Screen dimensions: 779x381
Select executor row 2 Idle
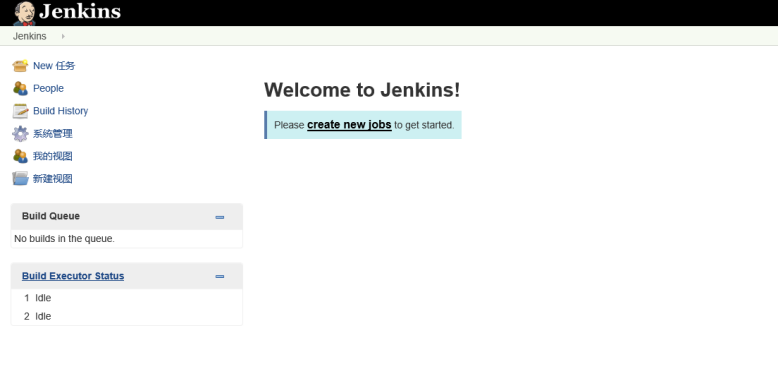click(x=127, y=316)
